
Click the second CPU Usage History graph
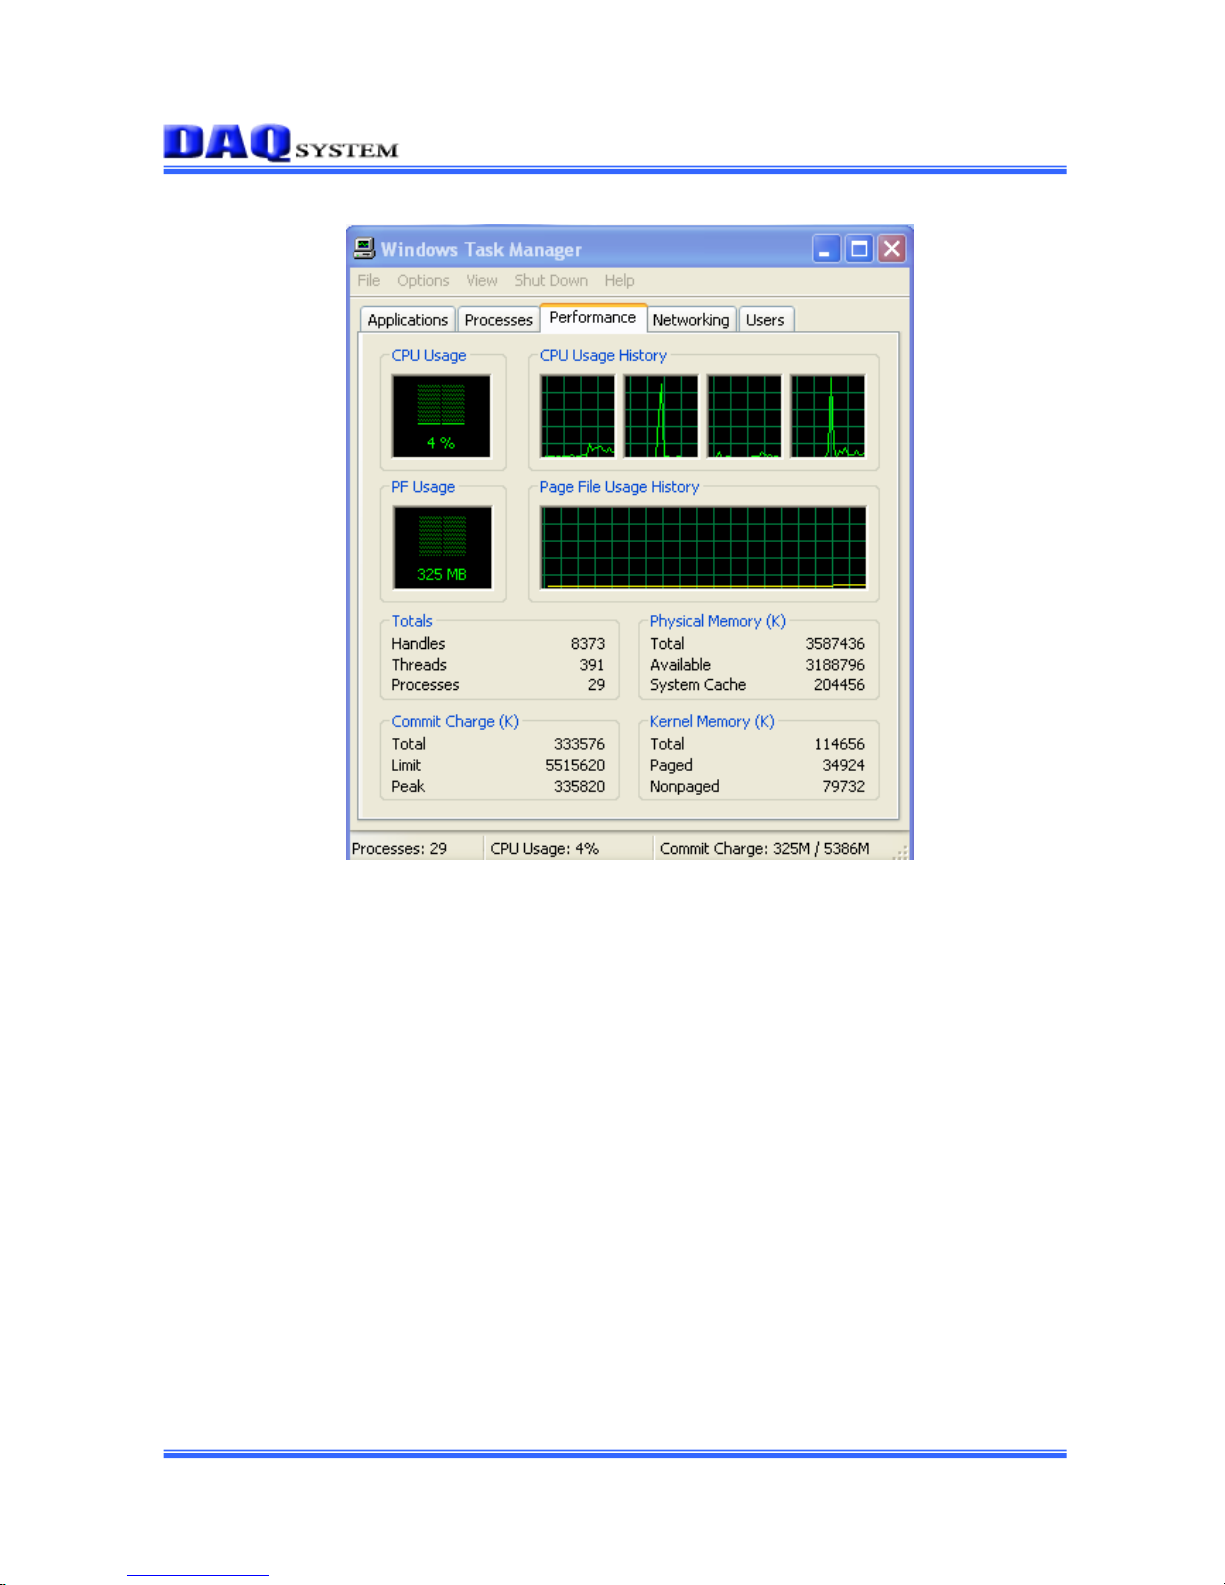point(661,416)
